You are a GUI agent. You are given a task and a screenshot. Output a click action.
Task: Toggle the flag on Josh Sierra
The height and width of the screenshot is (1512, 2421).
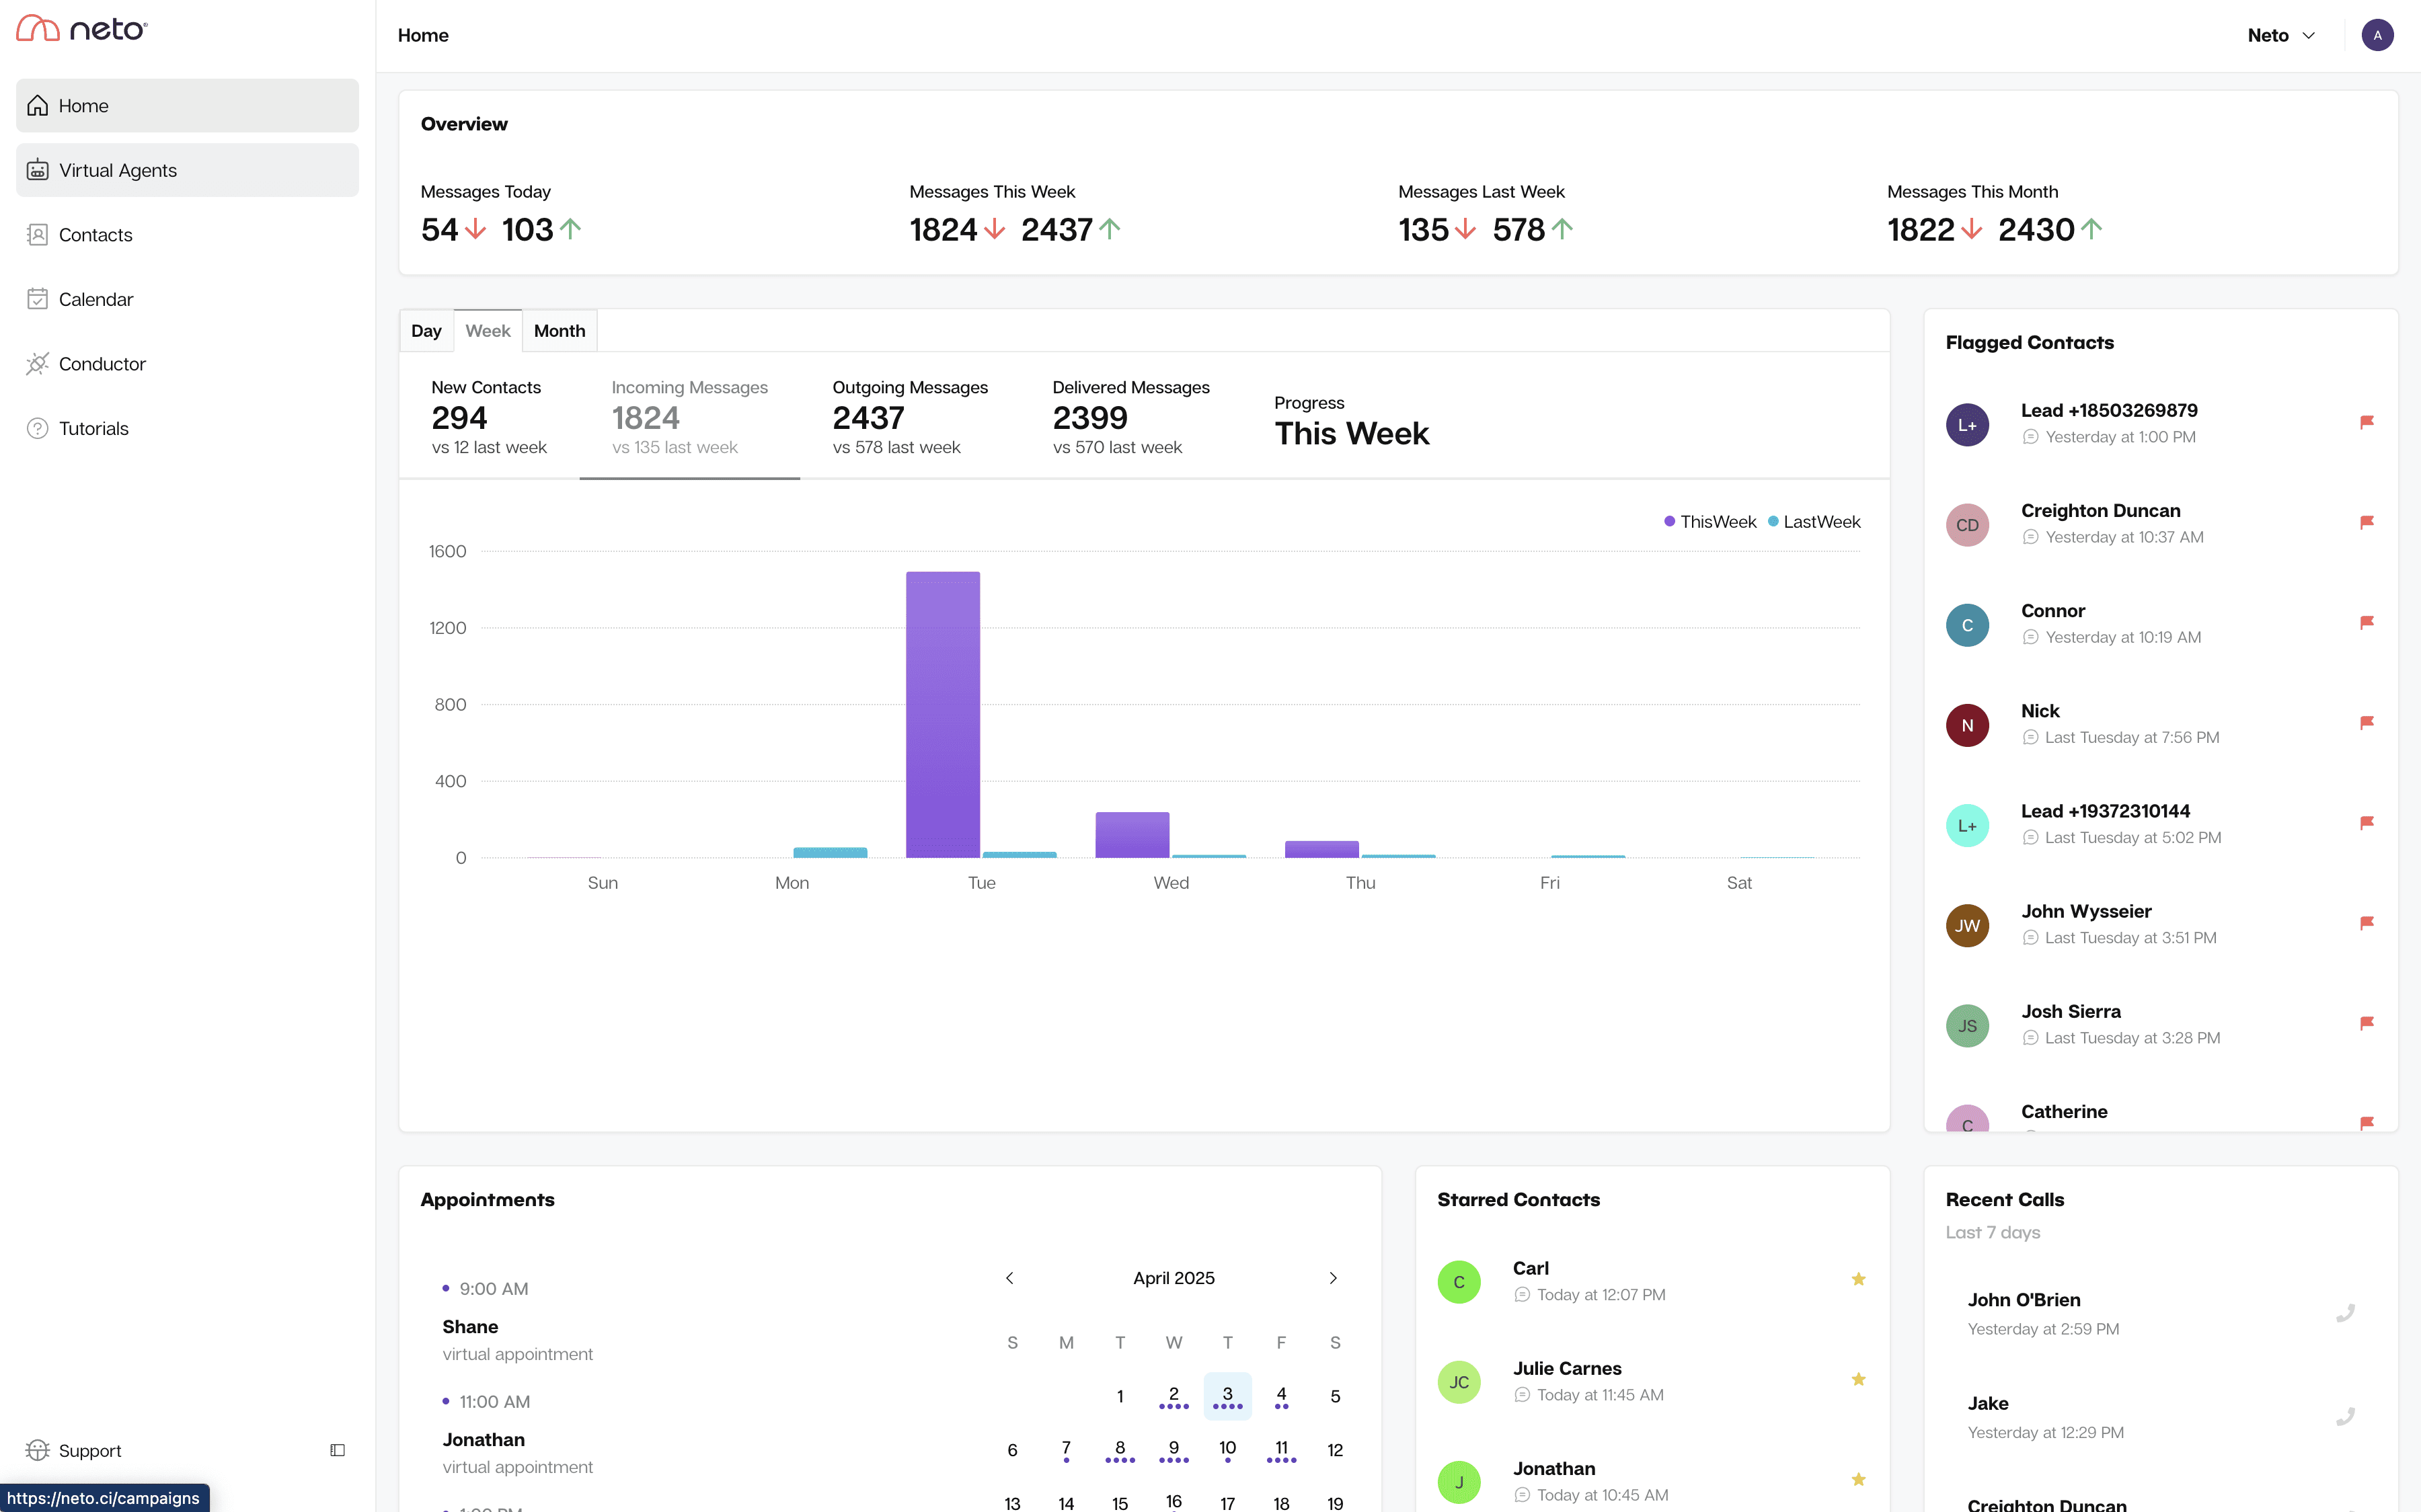[2367, 1023]
